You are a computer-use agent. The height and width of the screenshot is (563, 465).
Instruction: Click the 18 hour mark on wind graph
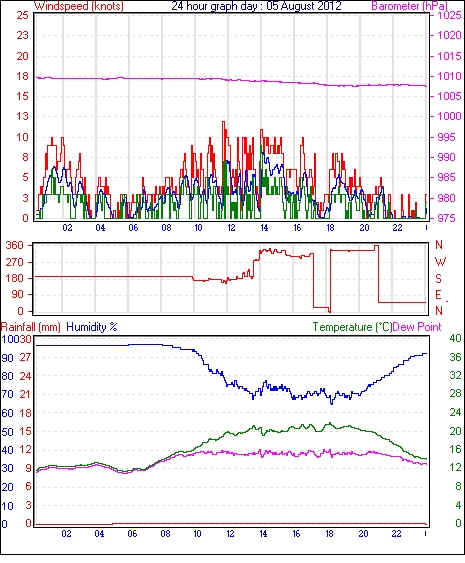point(330,228)
